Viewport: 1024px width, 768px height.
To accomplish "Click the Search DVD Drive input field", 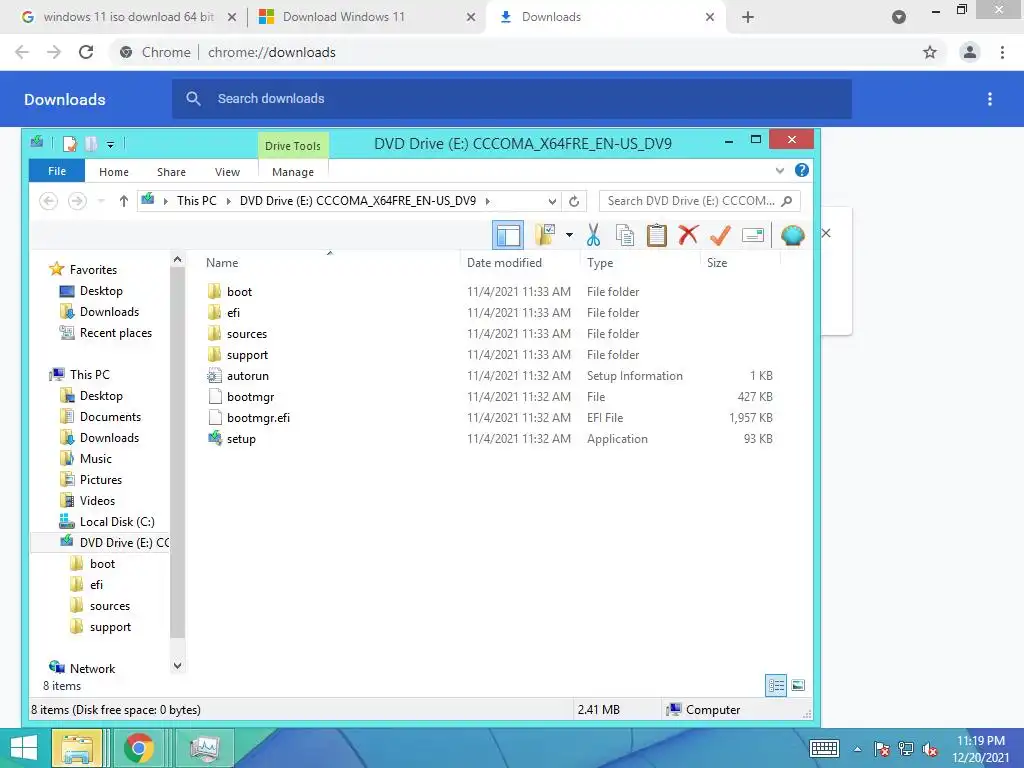I will click(x=699, y=200).
